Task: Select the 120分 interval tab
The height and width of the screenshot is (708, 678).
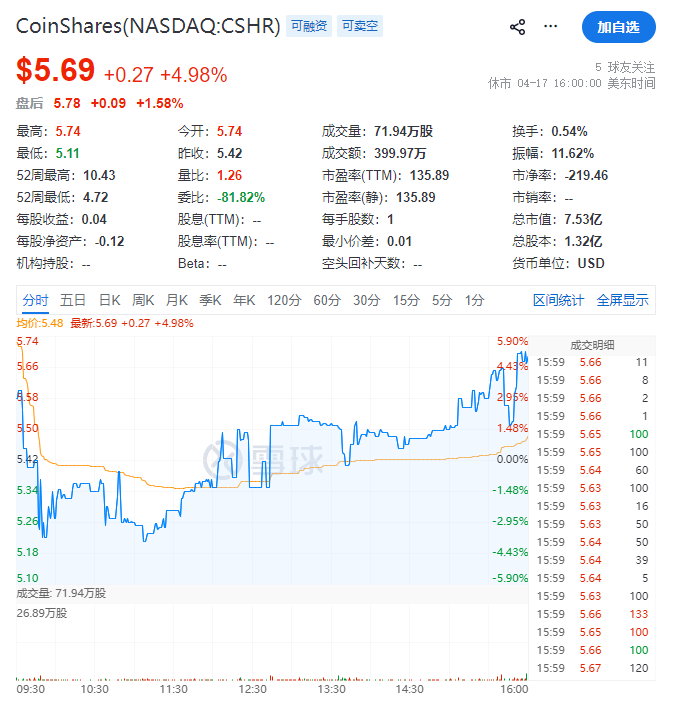Action: coord(283,299)
